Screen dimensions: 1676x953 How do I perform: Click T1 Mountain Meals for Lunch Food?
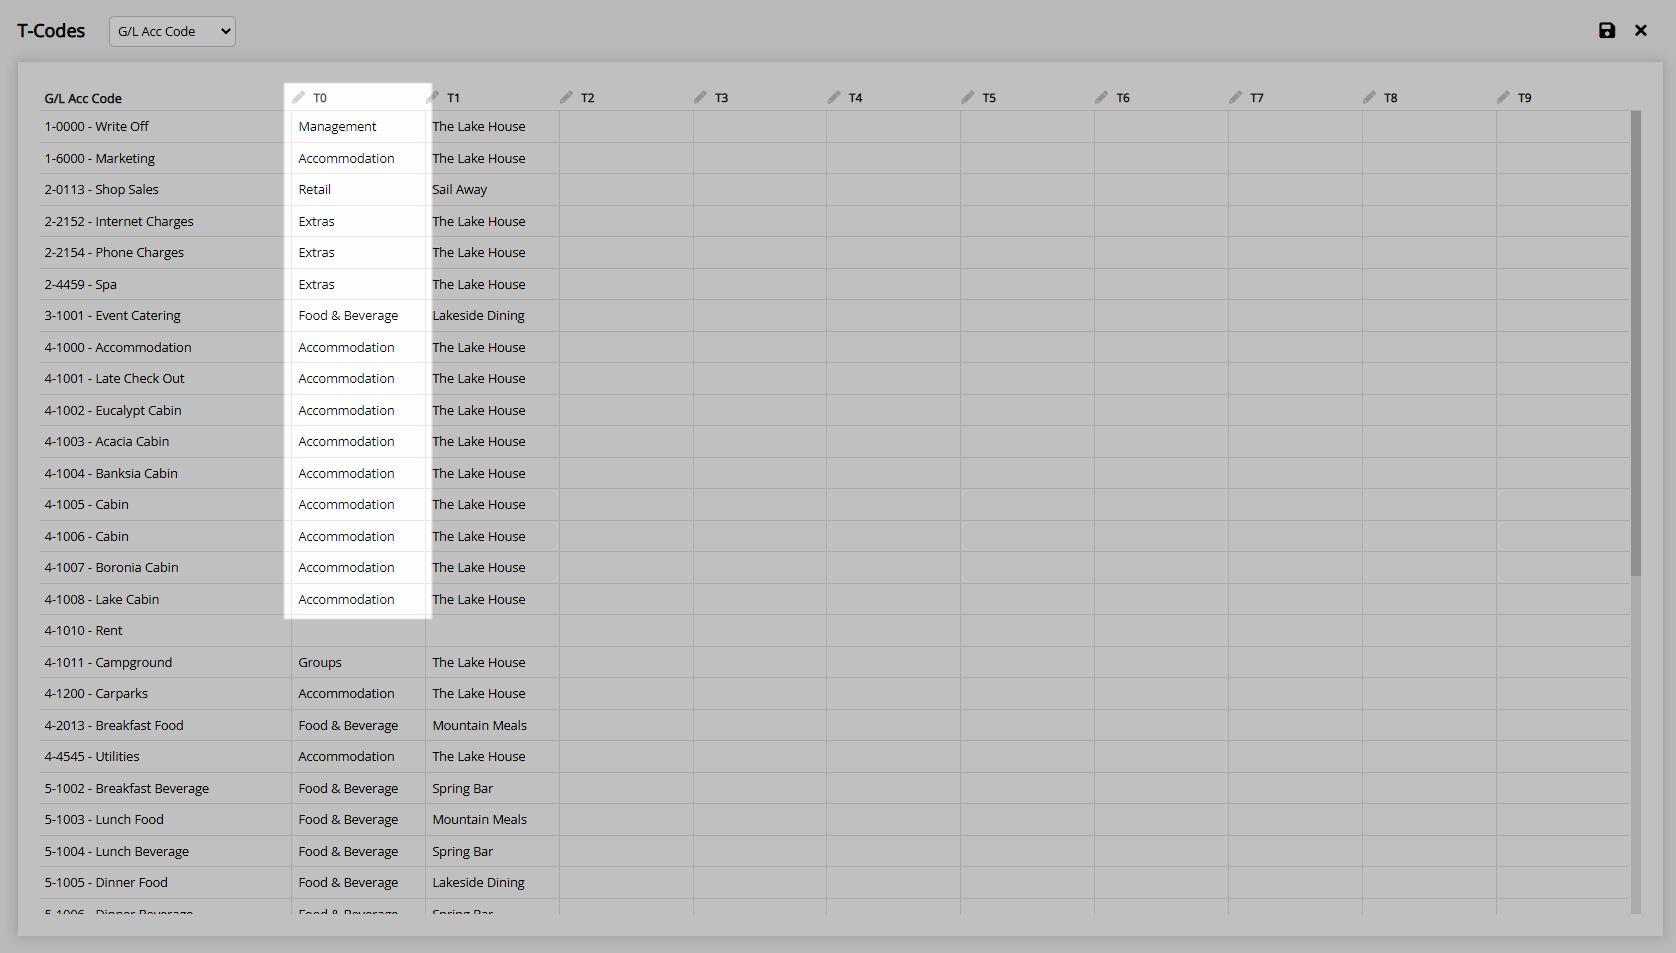click(492, 820)
